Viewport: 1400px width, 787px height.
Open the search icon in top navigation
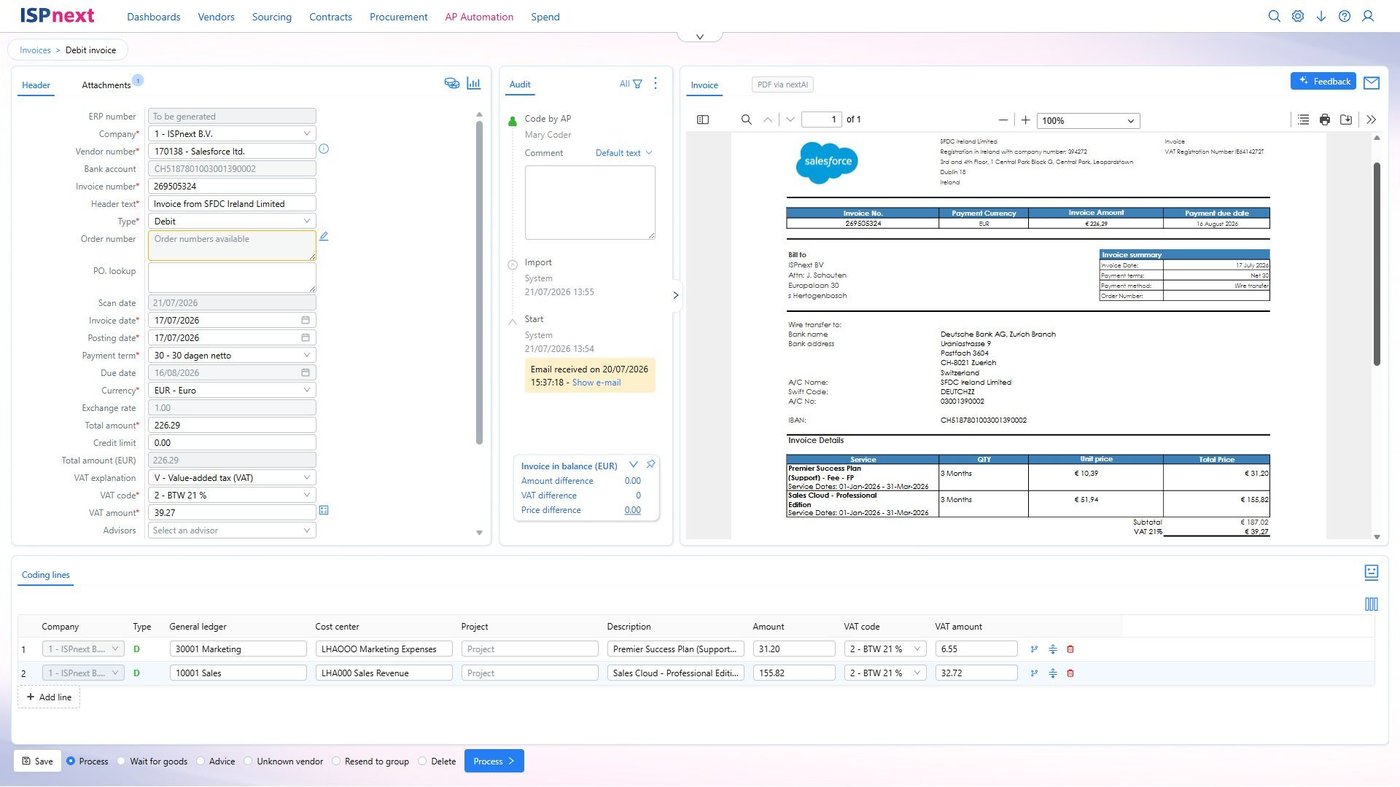click(x=1274, y=16)
